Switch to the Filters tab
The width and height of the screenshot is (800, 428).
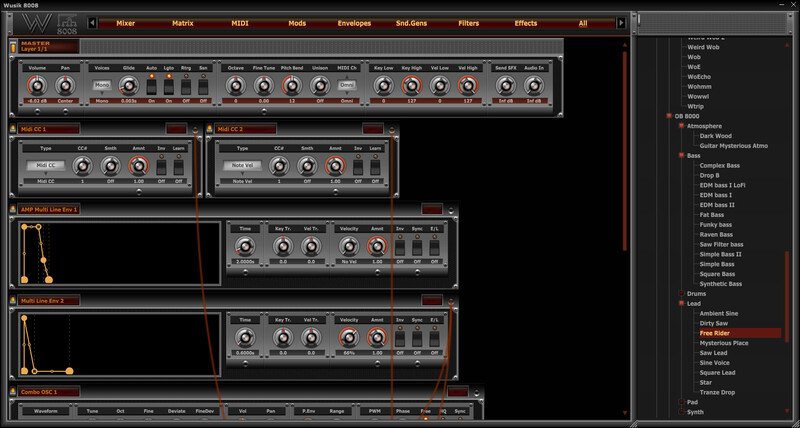click(x=468, y=22)
